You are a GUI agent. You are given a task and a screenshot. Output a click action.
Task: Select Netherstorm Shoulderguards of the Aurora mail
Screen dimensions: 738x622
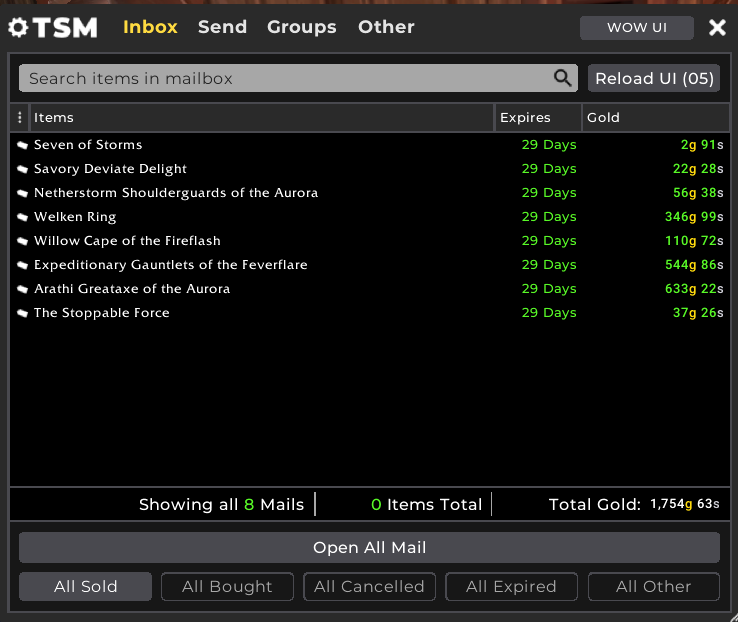coord(369,193)
